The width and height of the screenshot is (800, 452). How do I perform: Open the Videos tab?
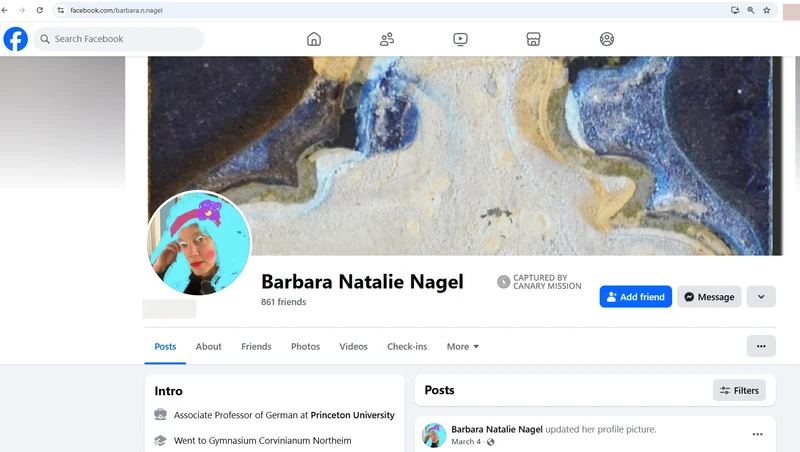tap(354, 346)
